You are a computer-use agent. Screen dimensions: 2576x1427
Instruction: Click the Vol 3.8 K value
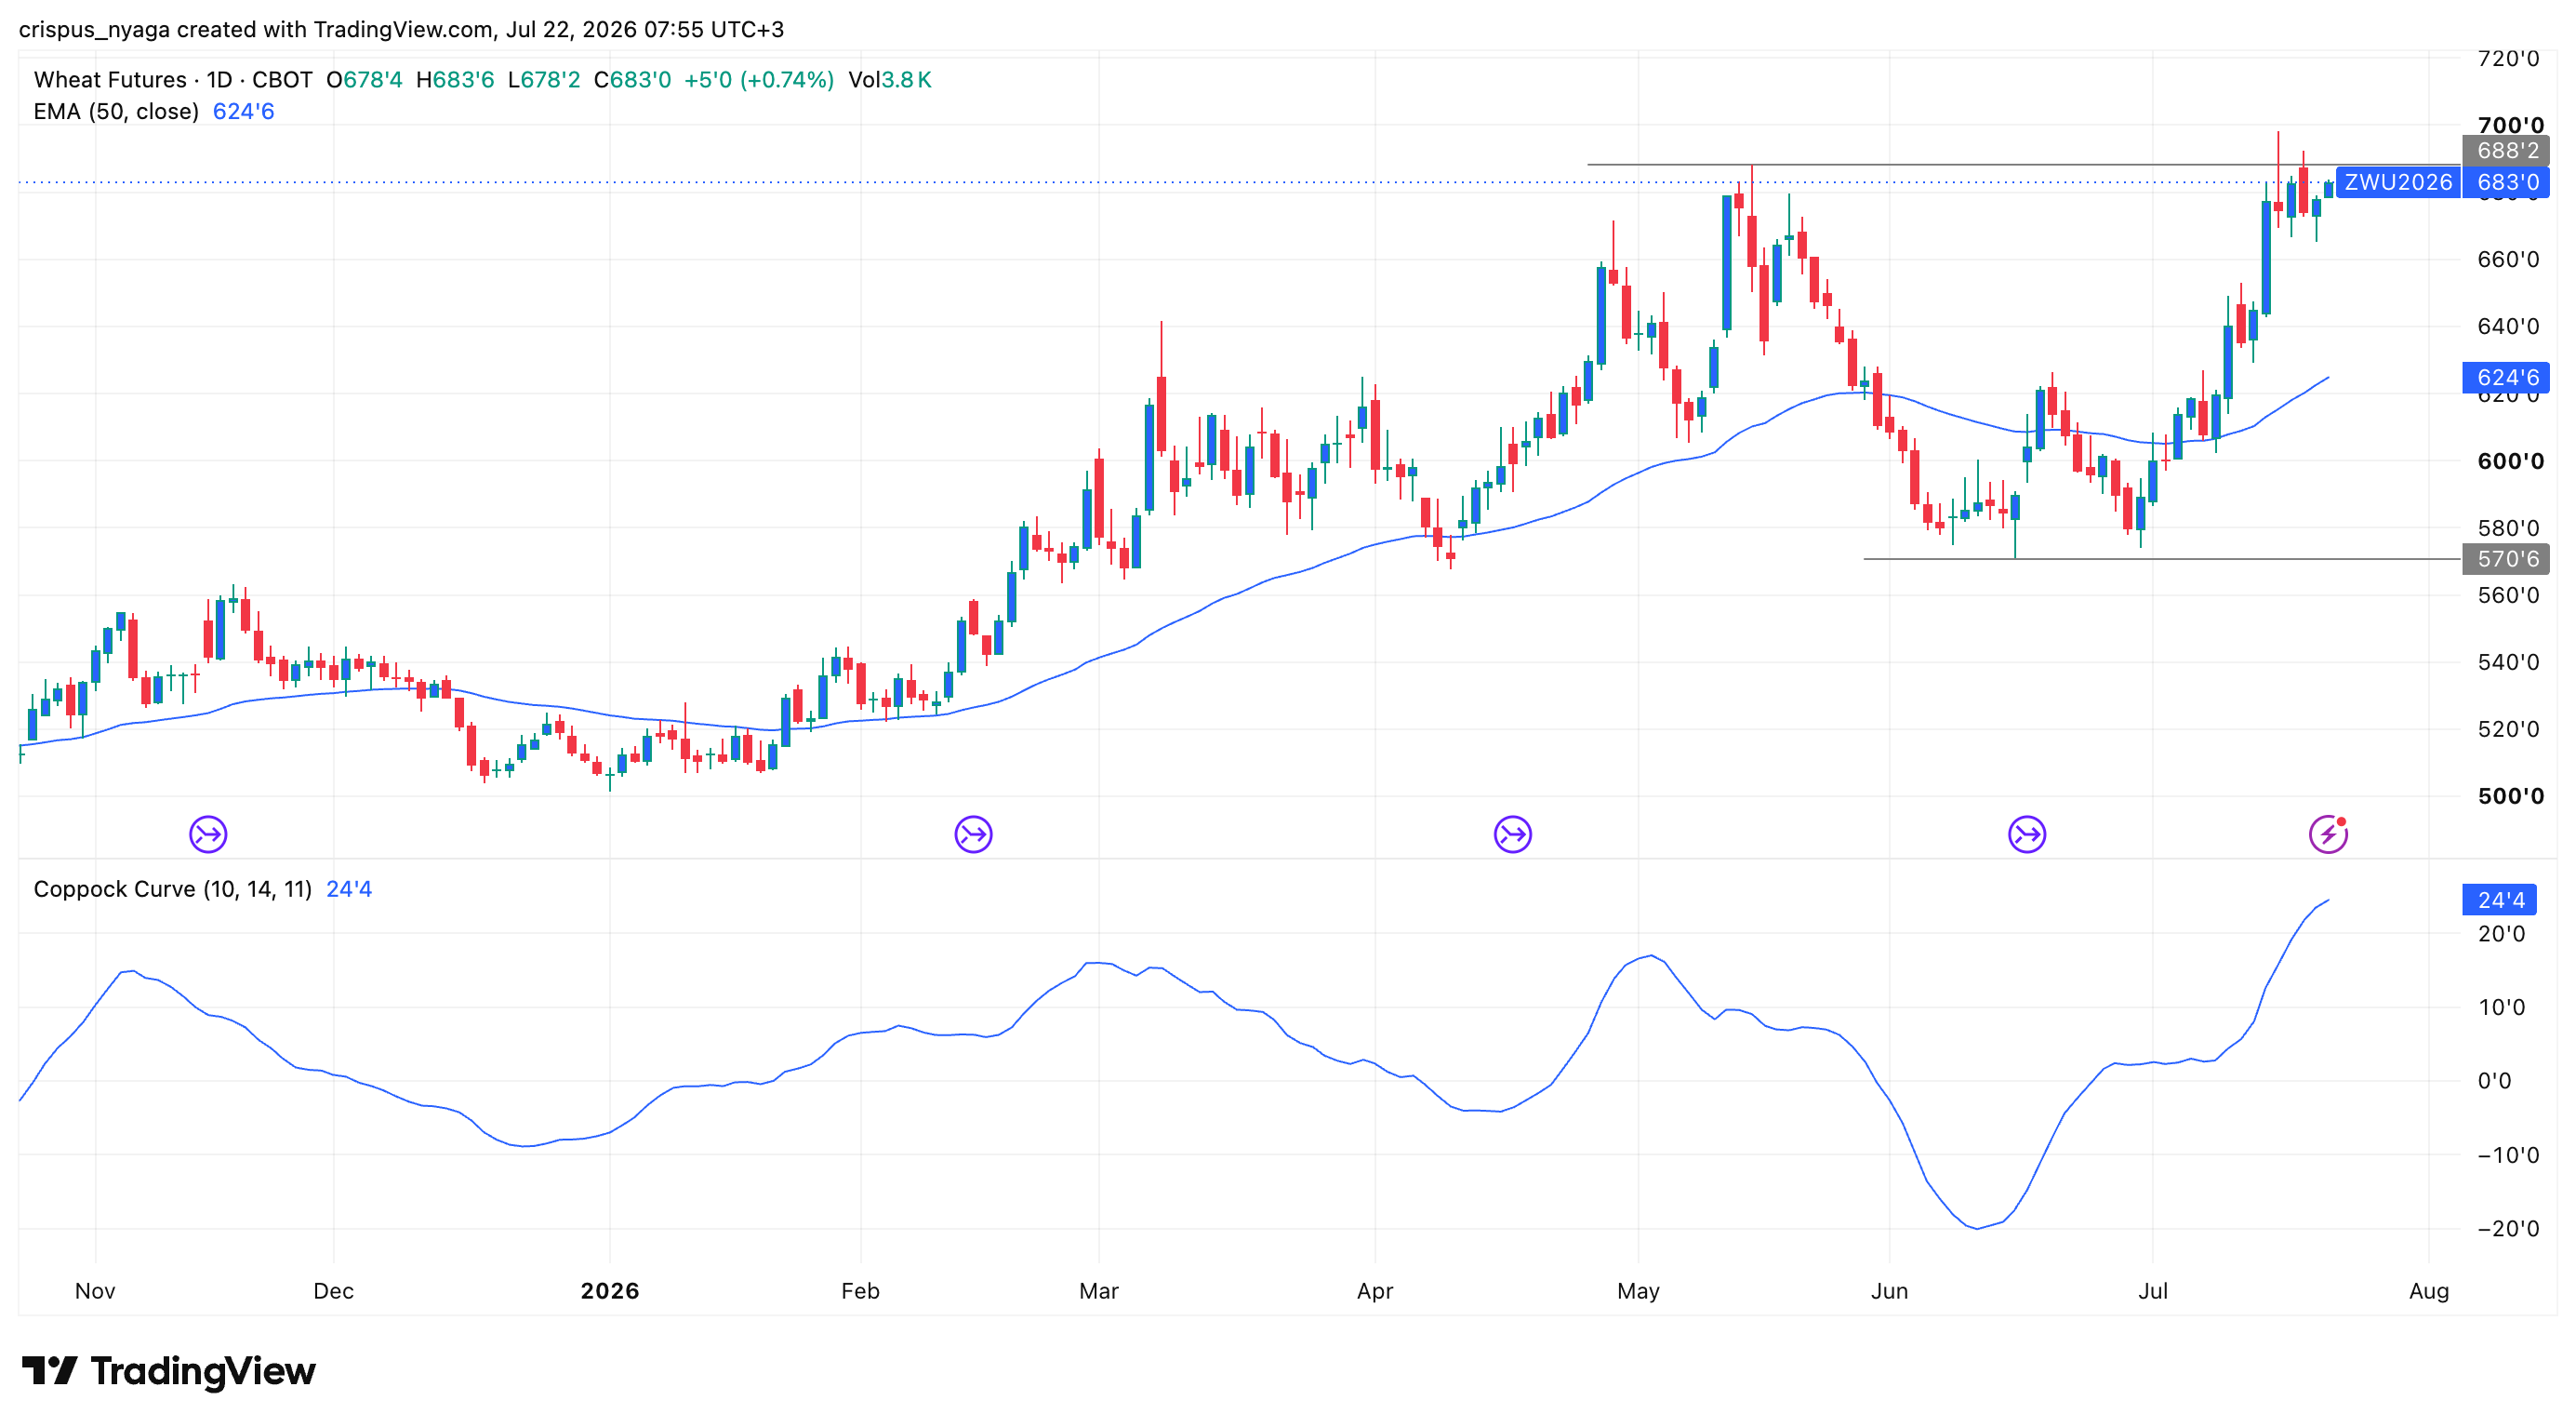(890, 80)
